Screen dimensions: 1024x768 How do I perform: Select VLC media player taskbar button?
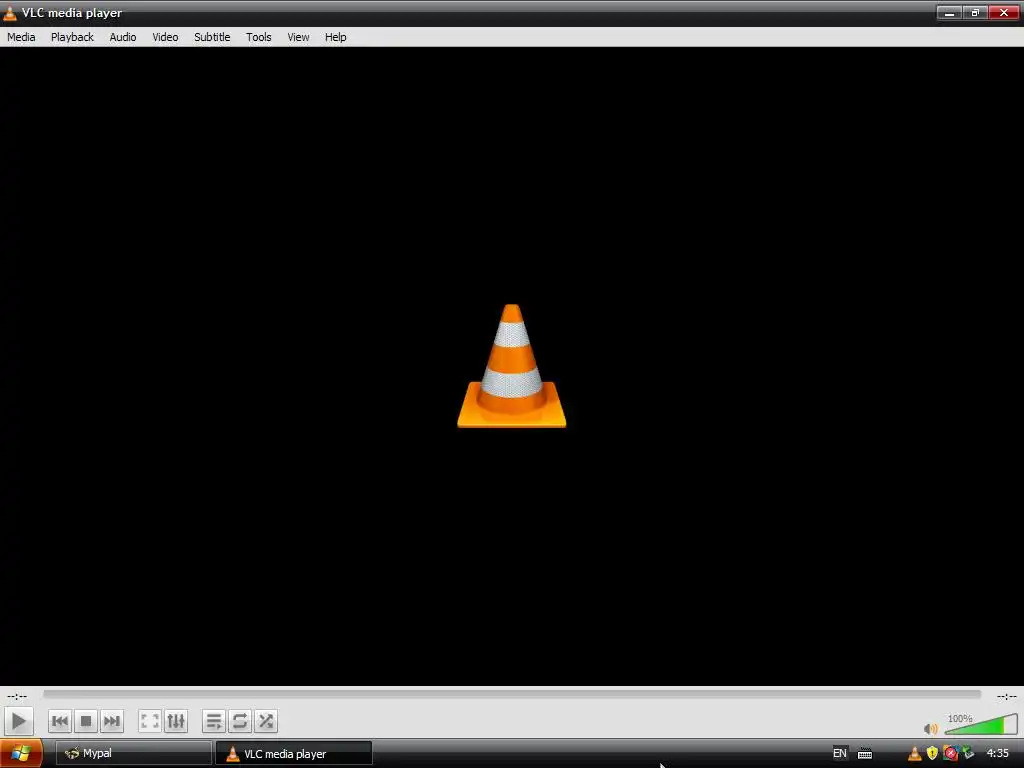tap(294, 754)
